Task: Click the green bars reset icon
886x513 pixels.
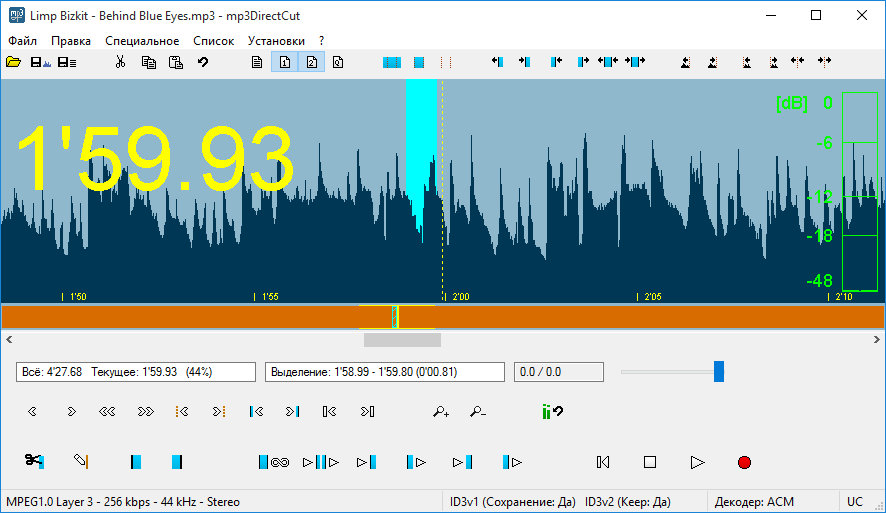Action: [x=552, y=412]
